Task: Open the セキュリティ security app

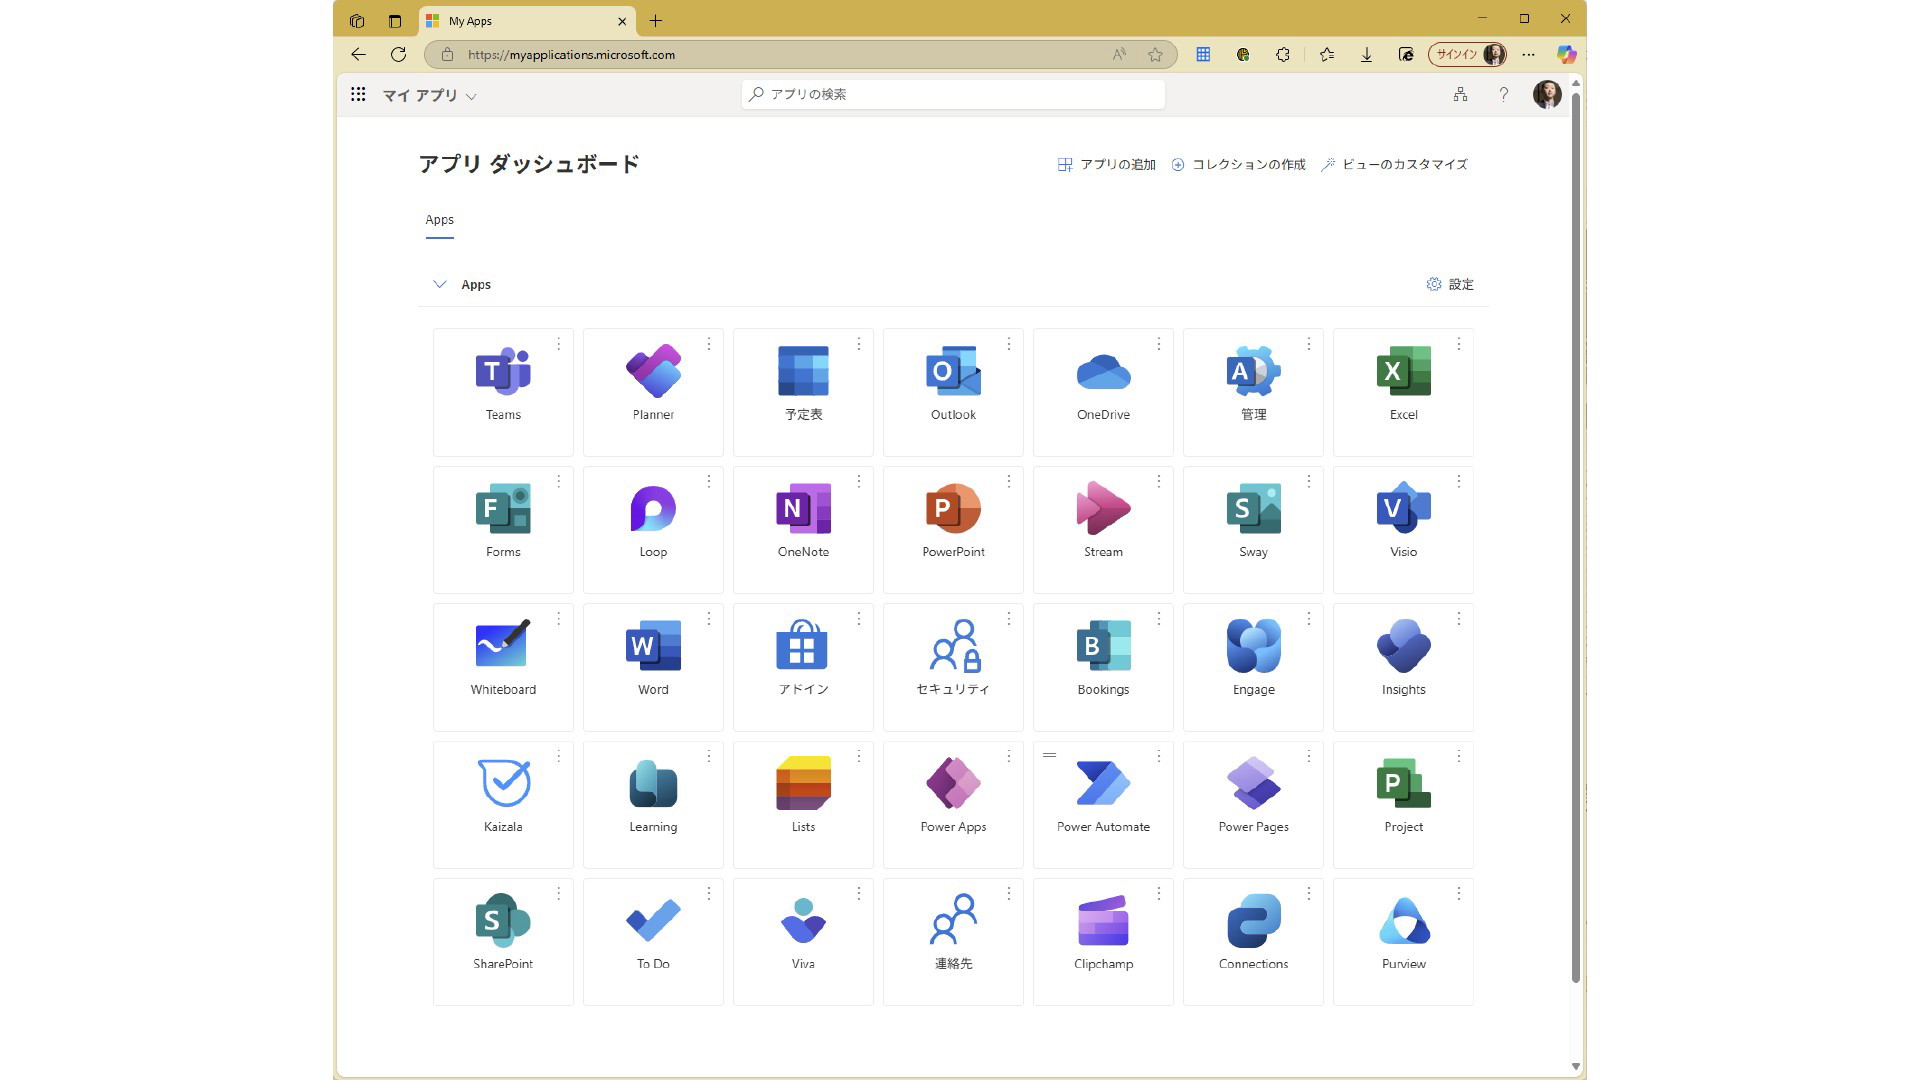Action: 953,667
